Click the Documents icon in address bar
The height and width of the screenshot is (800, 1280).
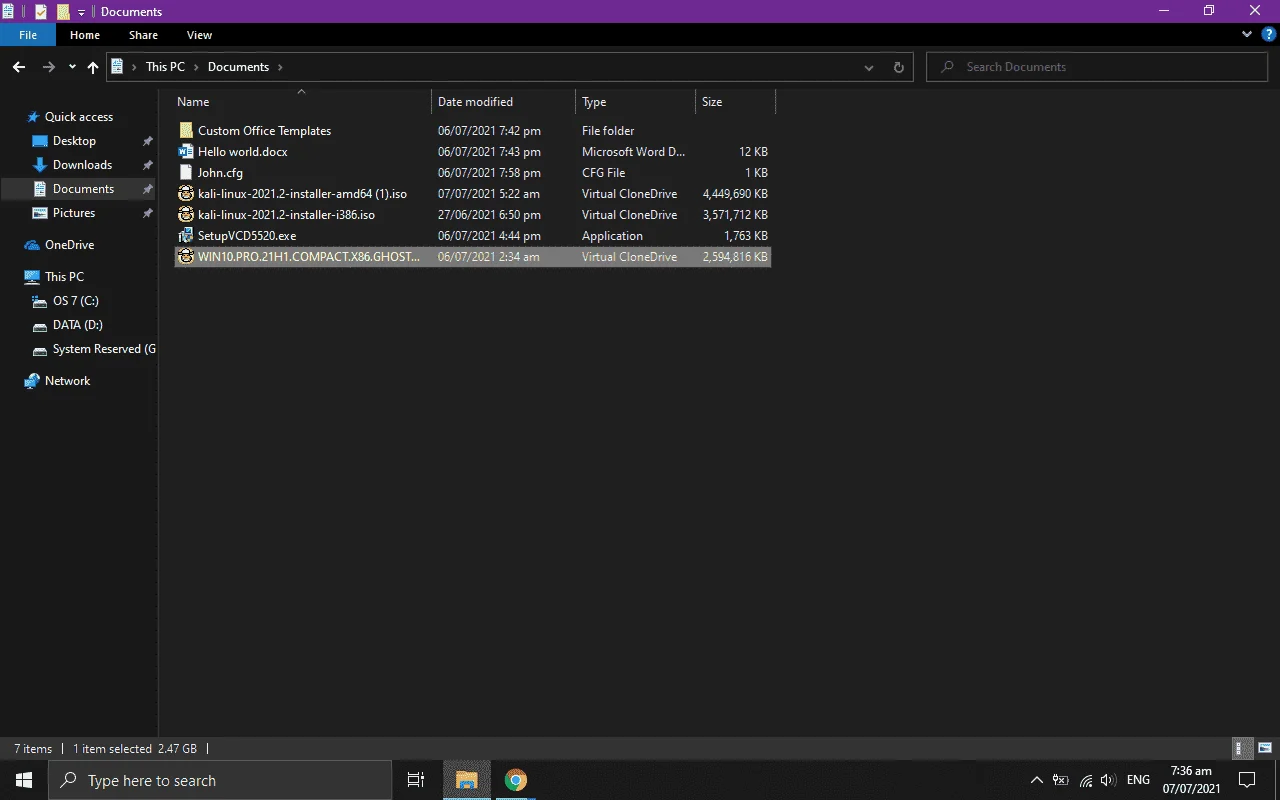(118, 67)
